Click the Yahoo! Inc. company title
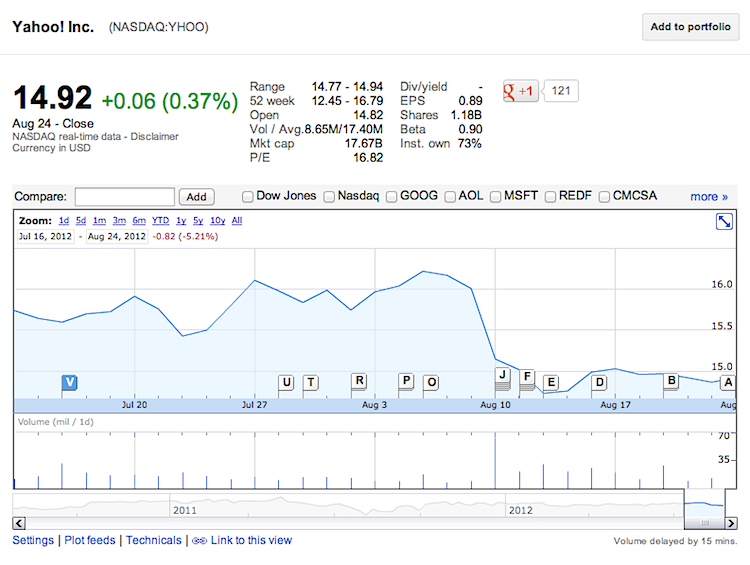The width and height of the screenshot is (750, 565). 53,27
